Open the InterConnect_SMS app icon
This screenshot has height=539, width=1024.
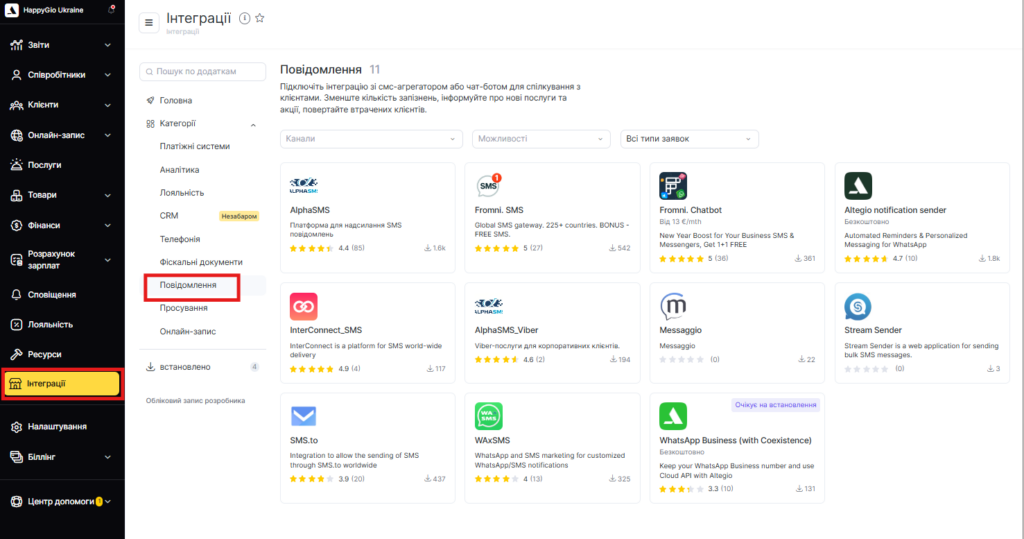coord(303,306)
